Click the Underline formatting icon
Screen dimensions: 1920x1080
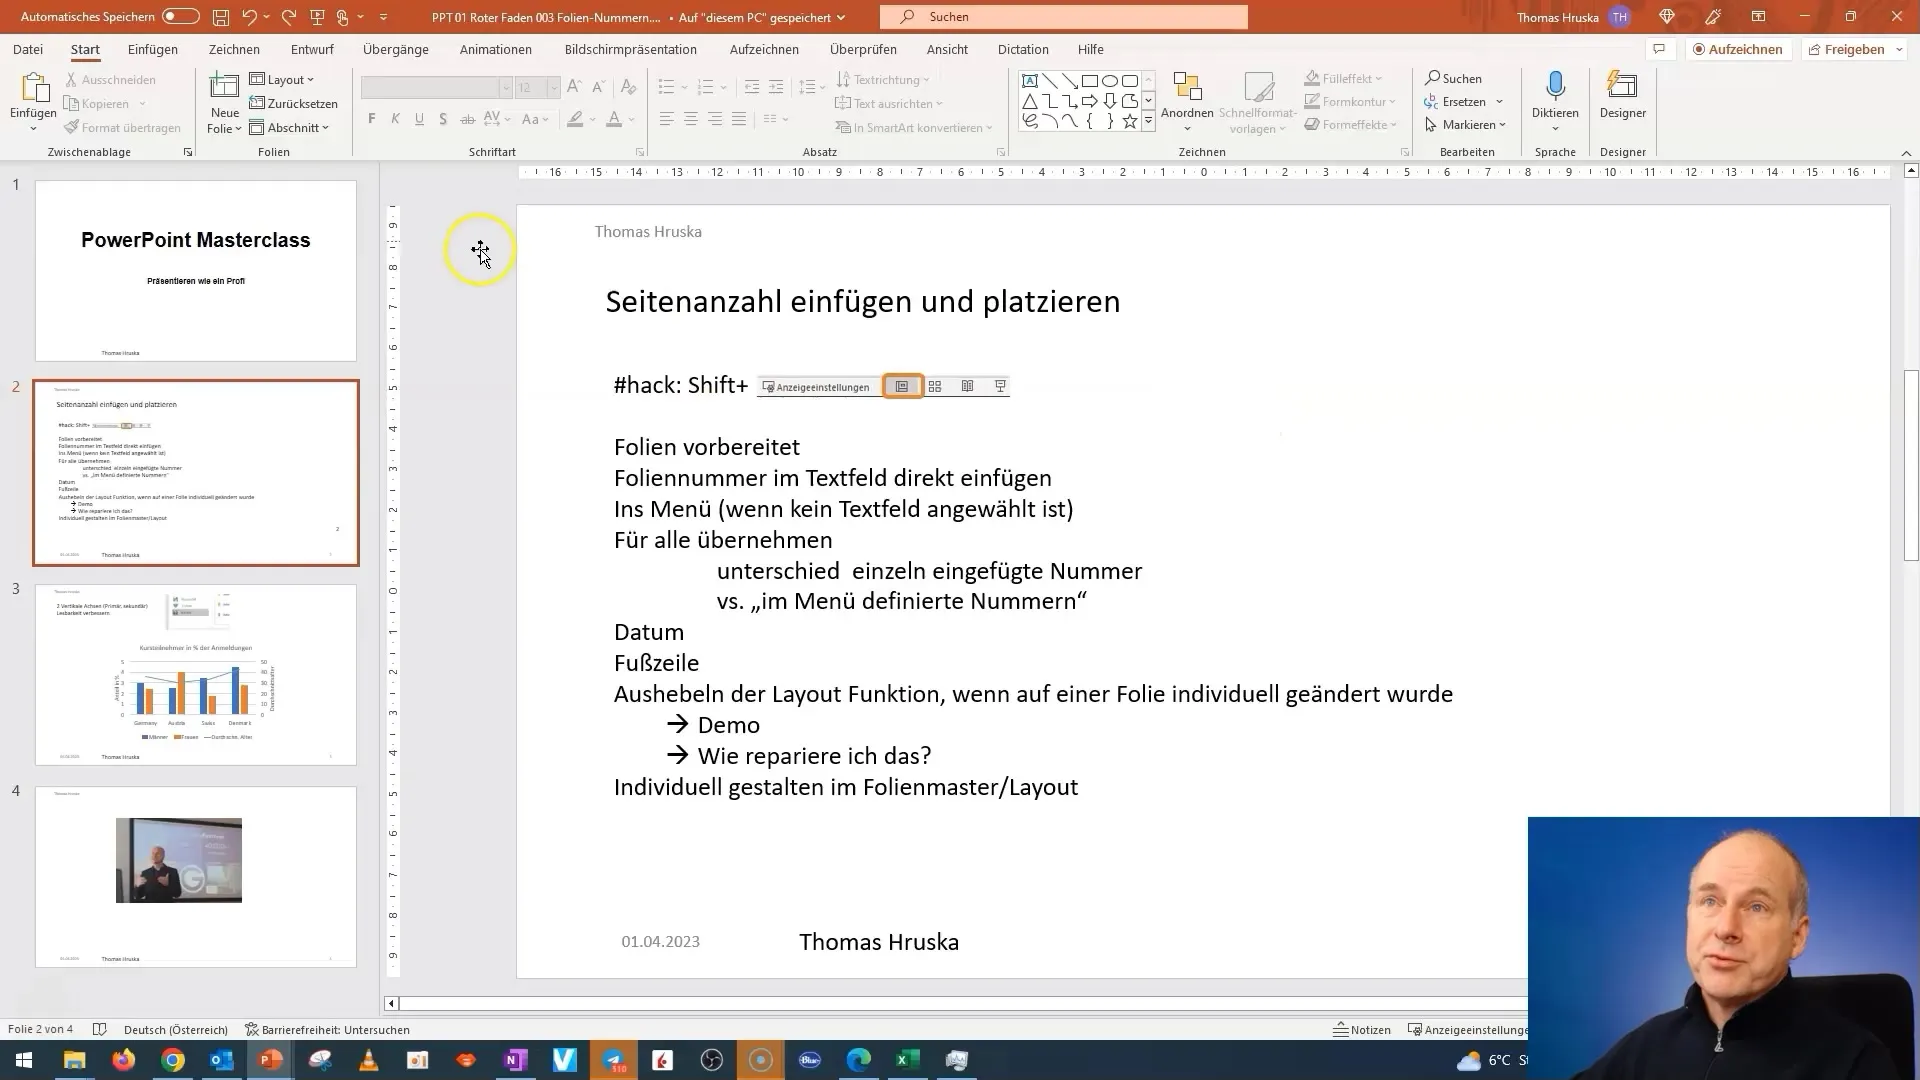[418, 119]
